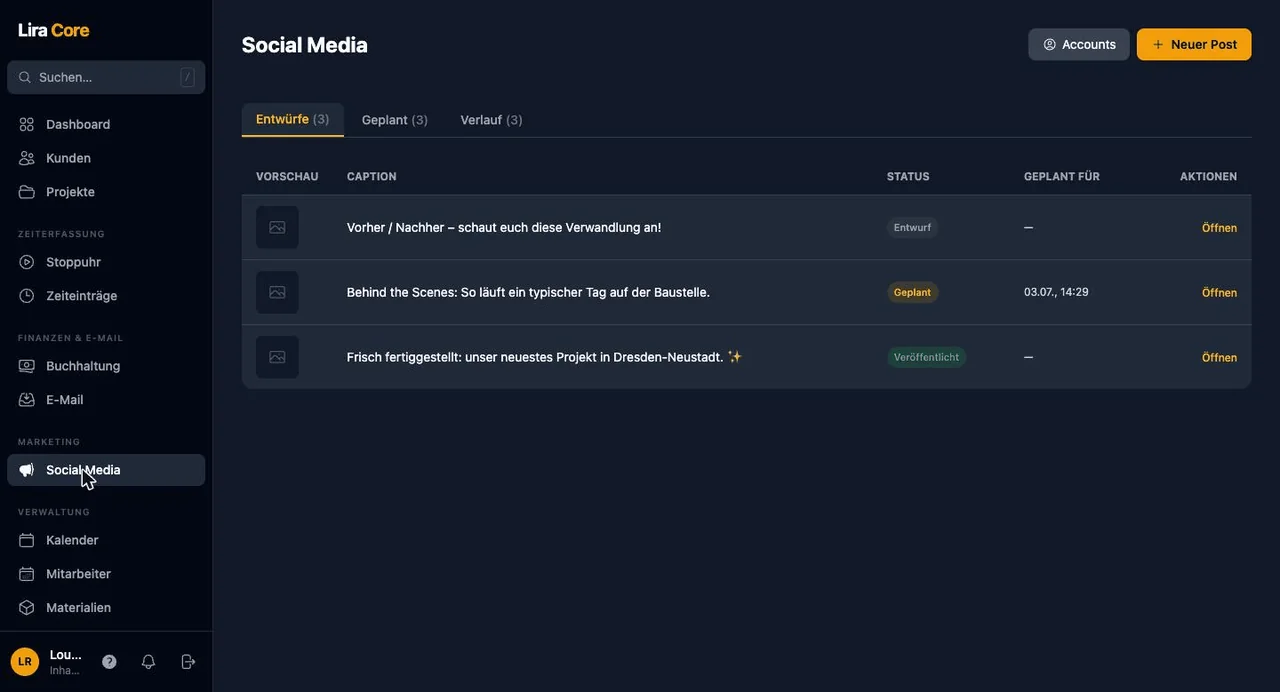The height and width of the screenshot is (692, 1280).
Task: Click the VORSCHAU column header
Action: (x=287, y=176)
